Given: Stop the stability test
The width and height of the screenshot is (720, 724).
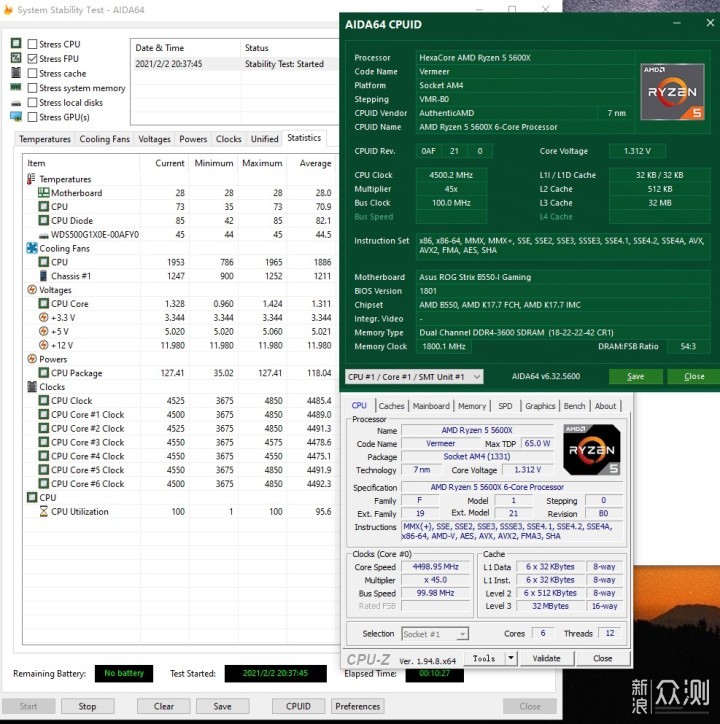Looking at the screenshot, I should [87, 706].
